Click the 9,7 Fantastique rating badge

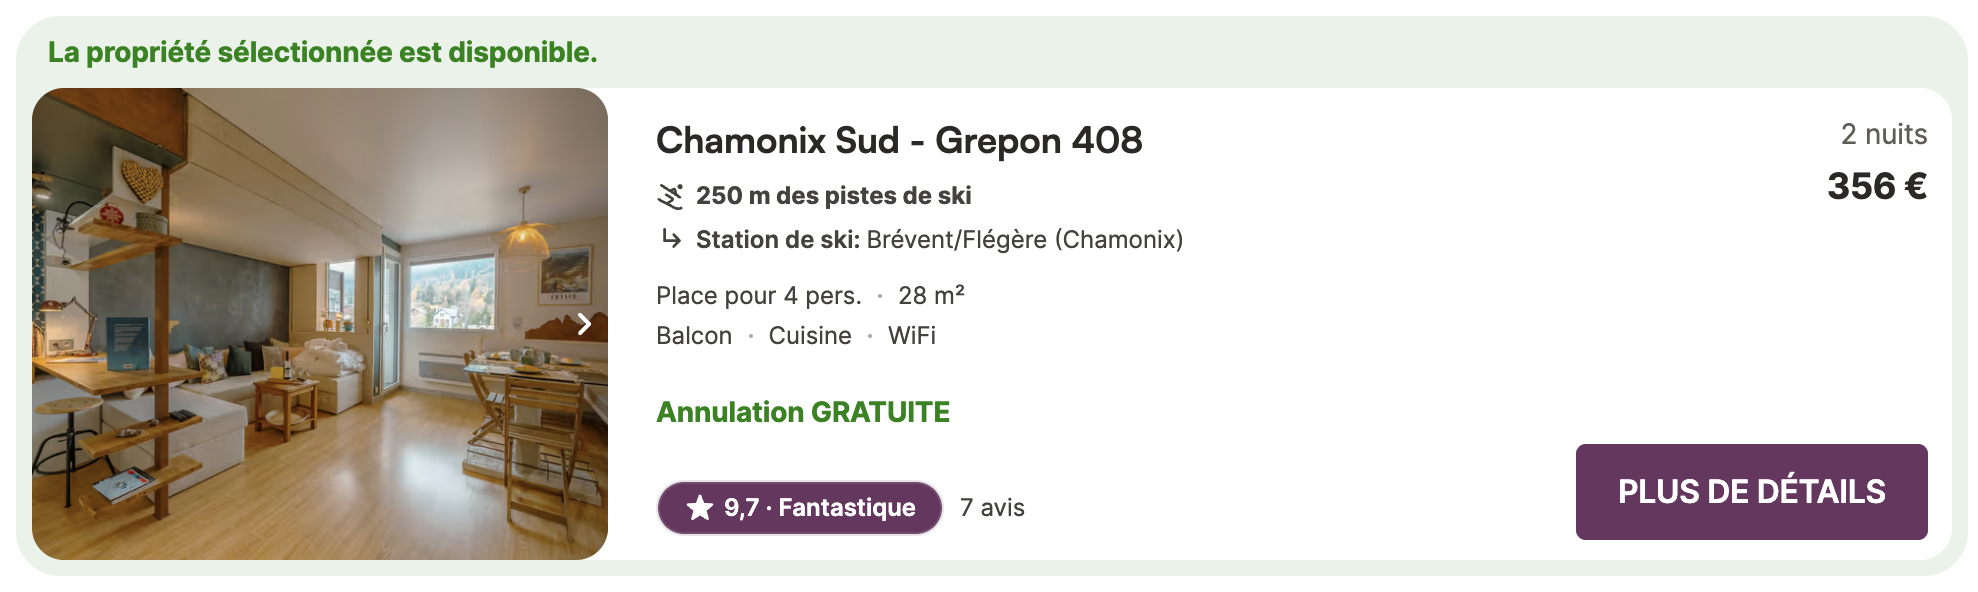800,508
